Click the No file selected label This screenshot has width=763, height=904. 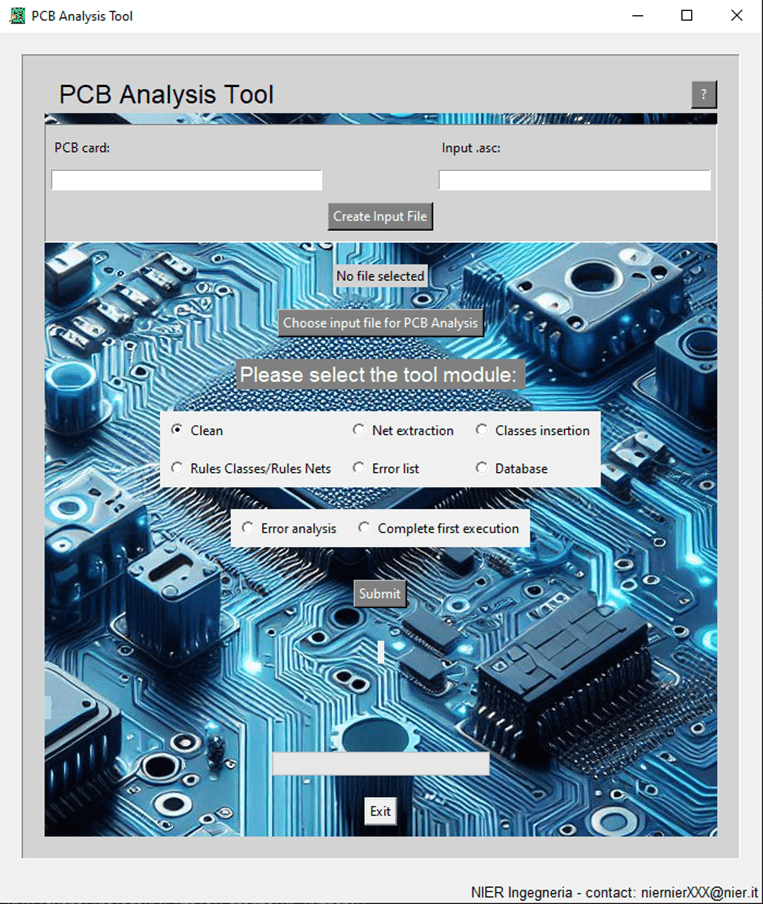pos(381,276)
